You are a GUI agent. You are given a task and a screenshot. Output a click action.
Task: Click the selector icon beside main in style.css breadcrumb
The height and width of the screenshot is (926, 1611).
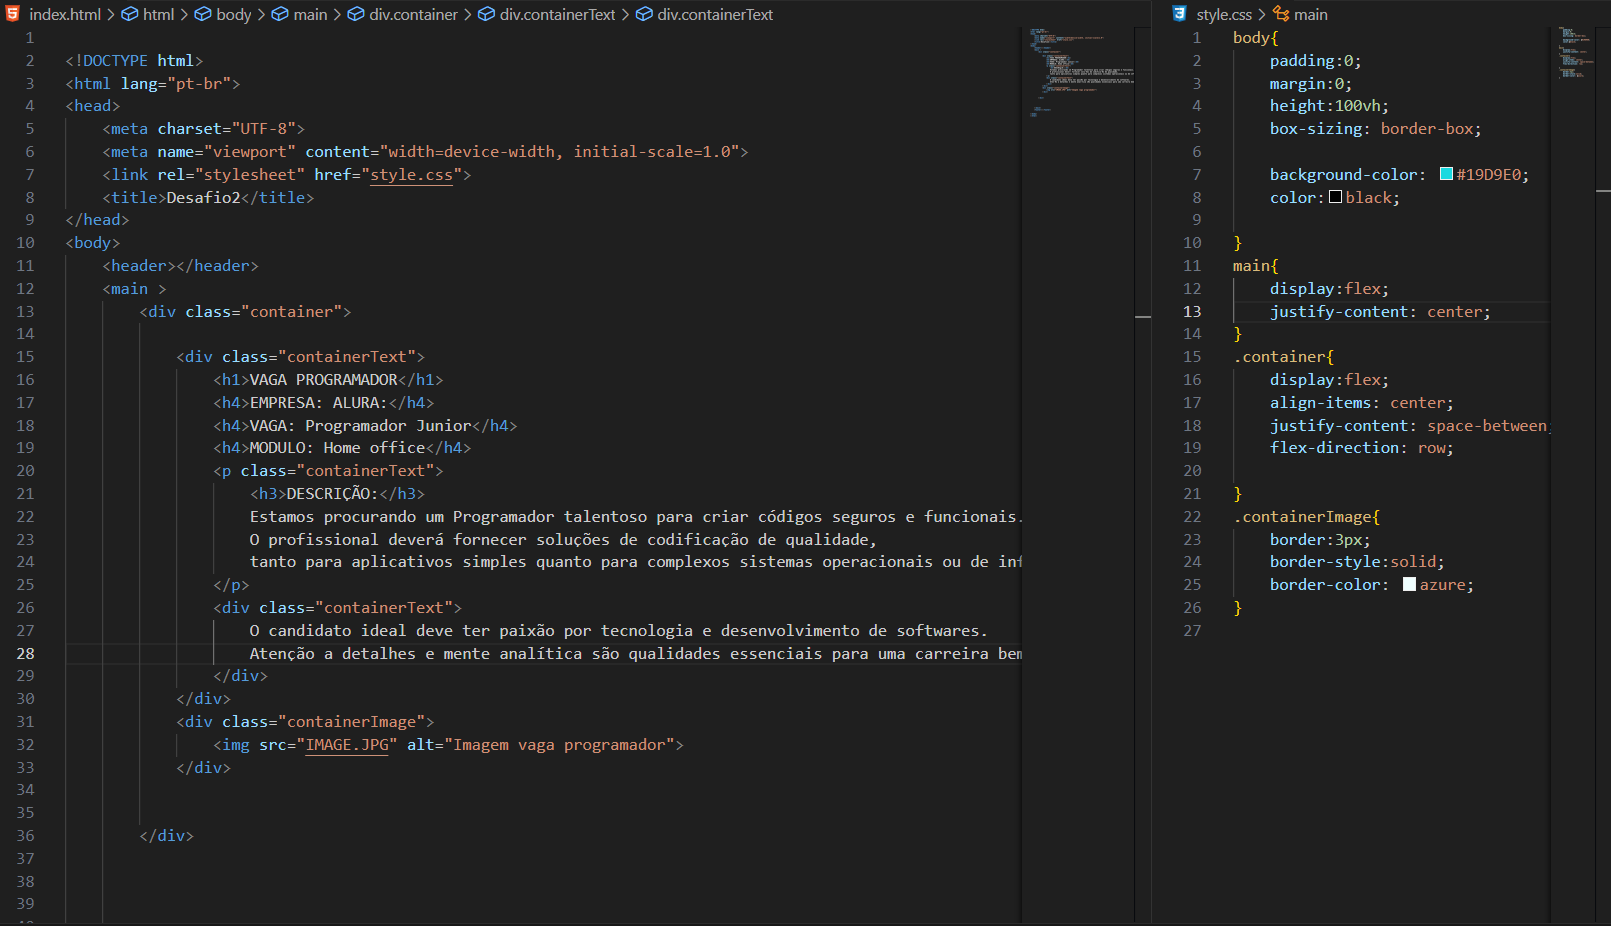tap(1281, 14)
